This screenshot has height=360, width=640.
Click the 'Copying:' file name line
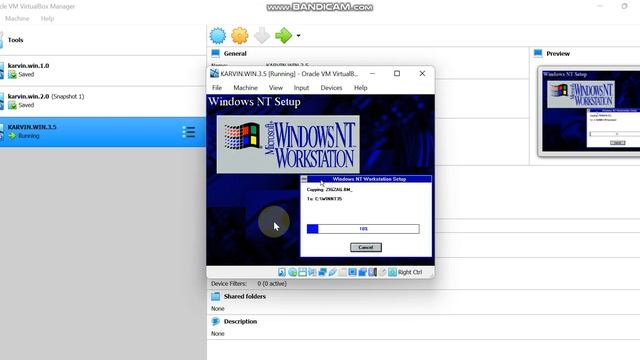[x=329, y=189]
